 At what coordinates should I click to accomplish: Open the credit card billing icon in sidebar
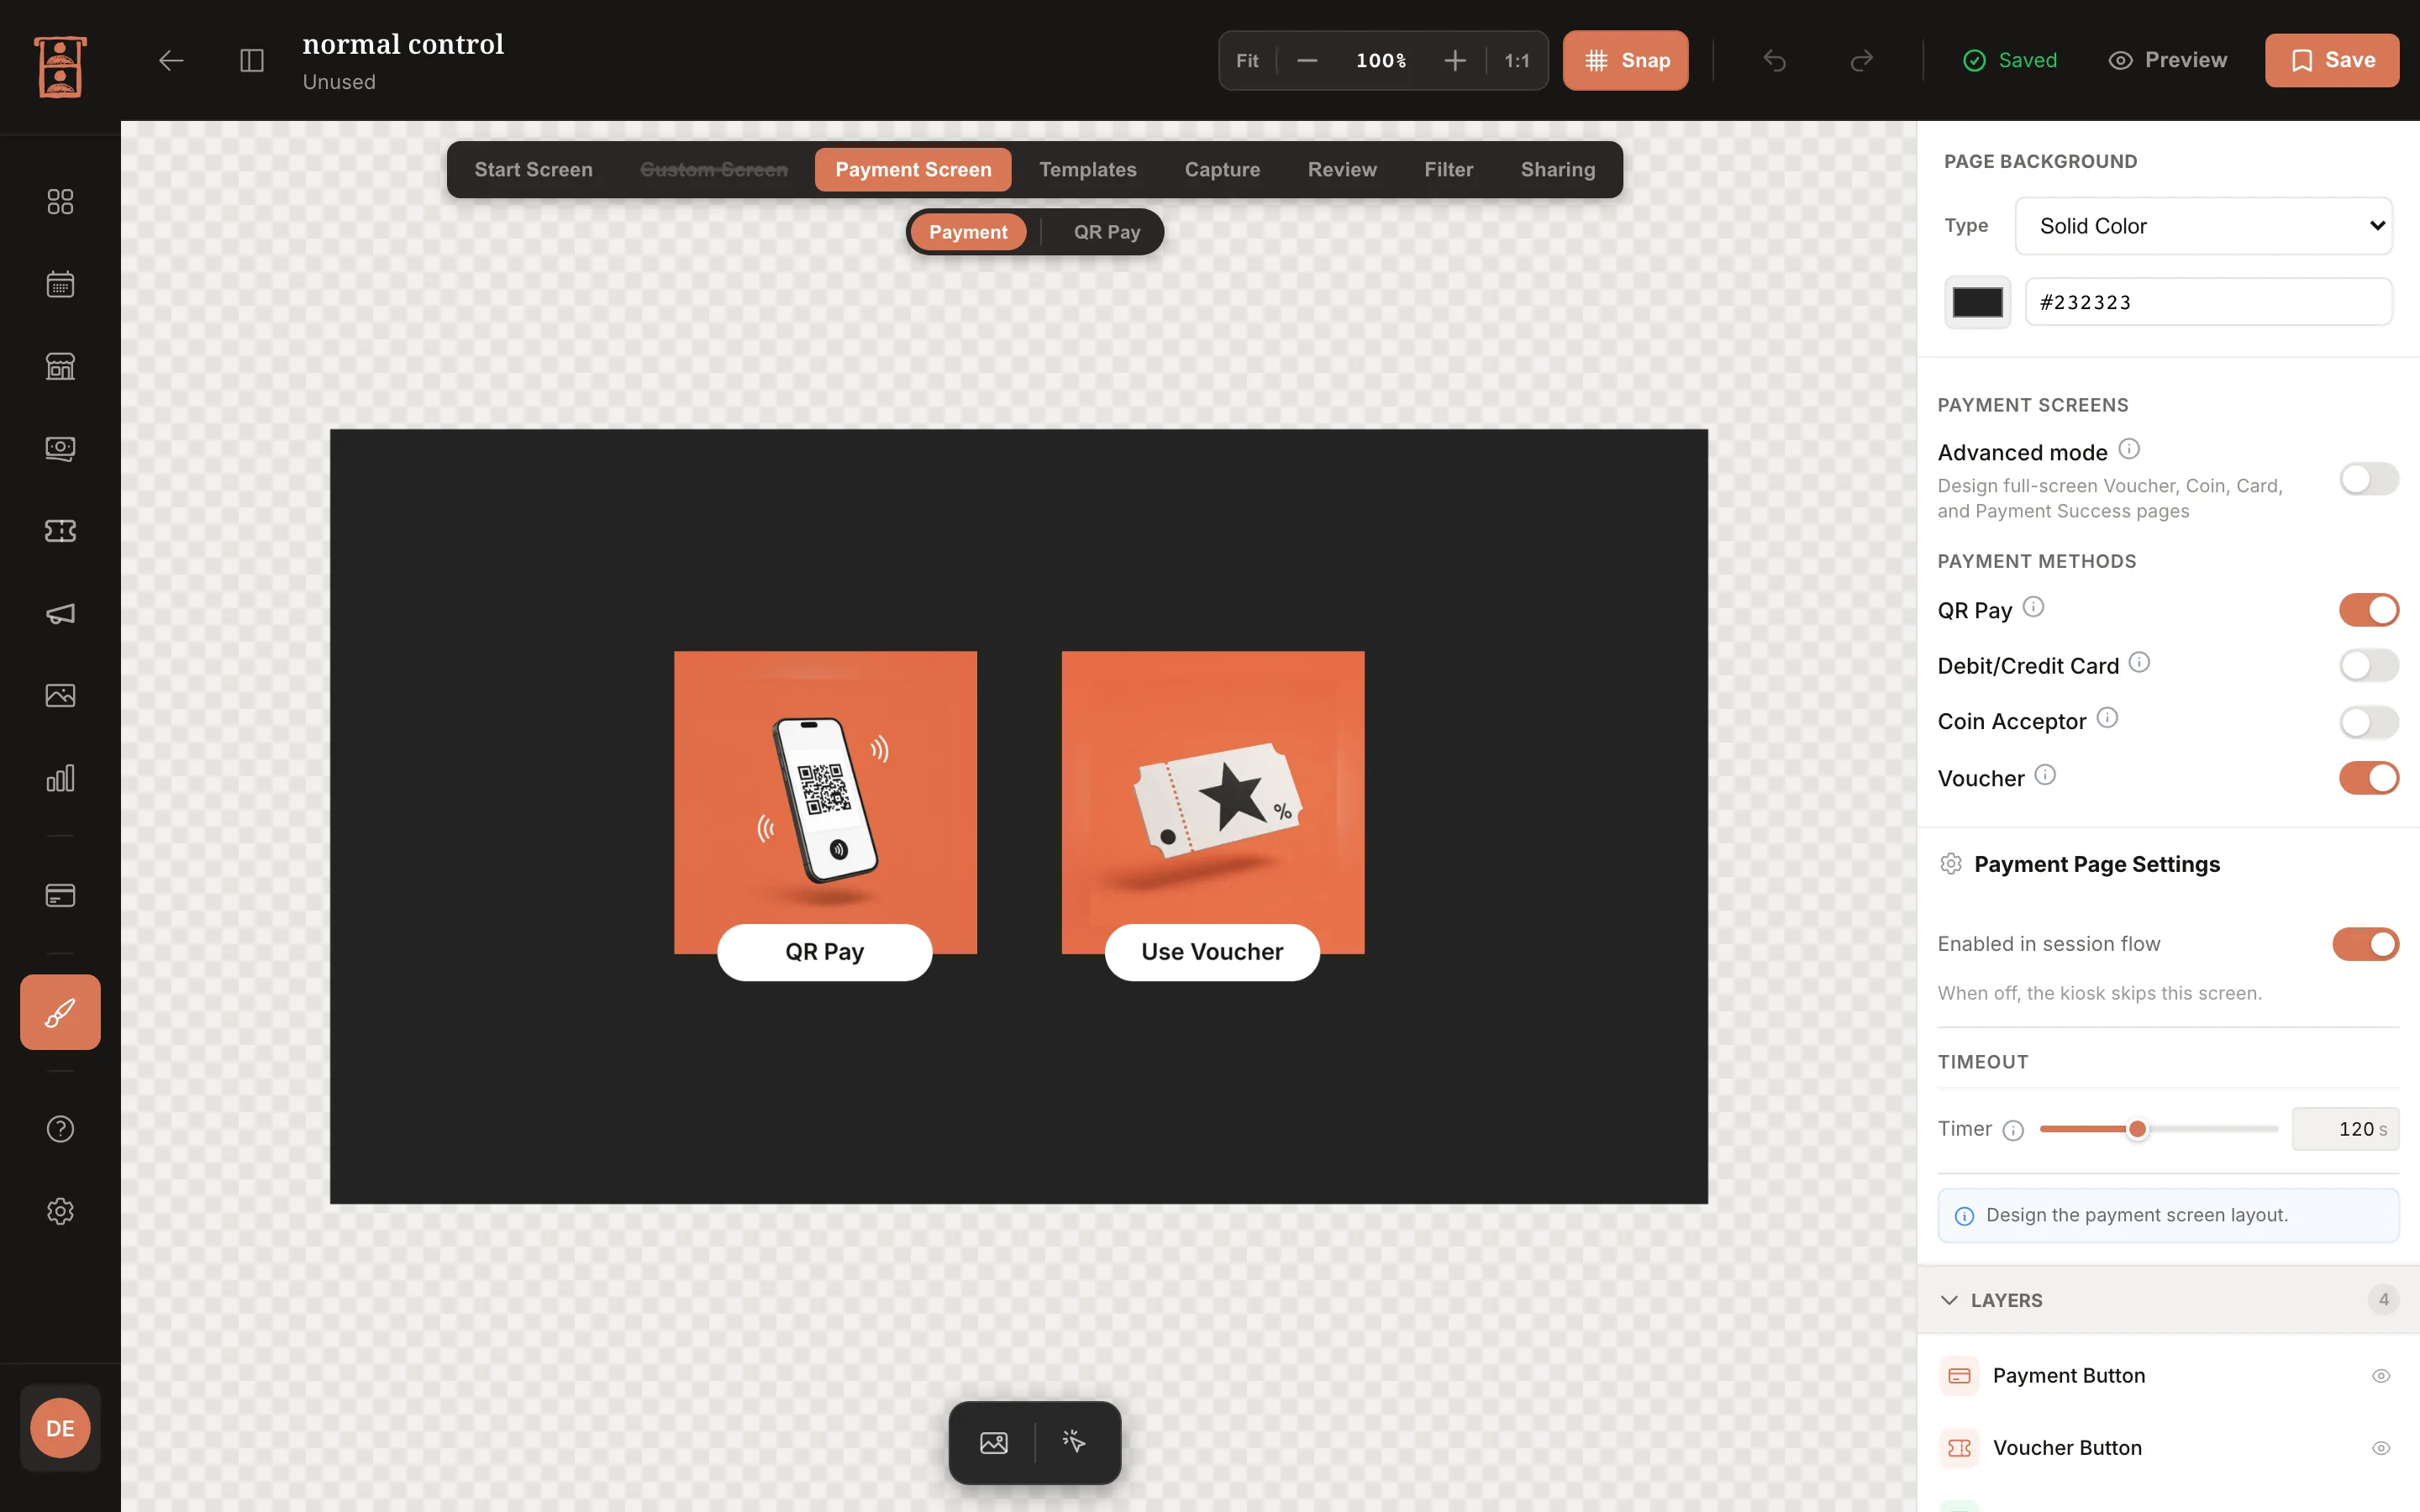pos(60,895)
